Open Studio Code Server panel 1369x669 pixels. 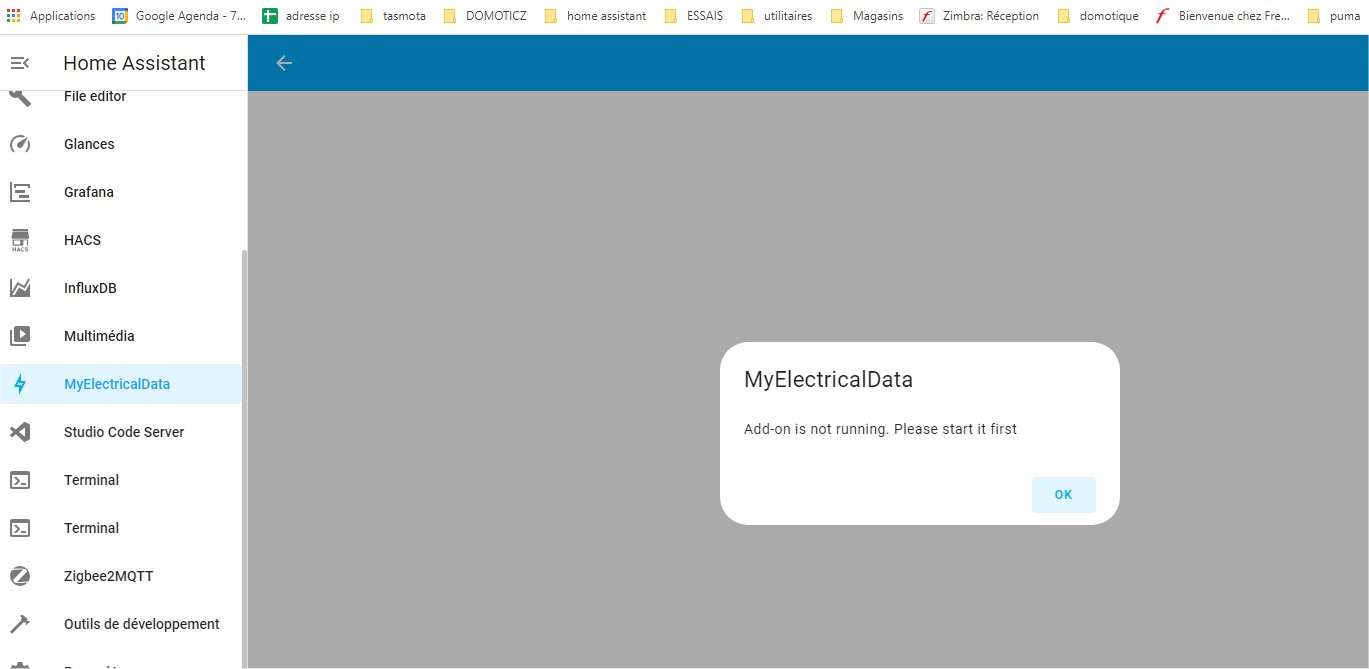coord(121,432)
